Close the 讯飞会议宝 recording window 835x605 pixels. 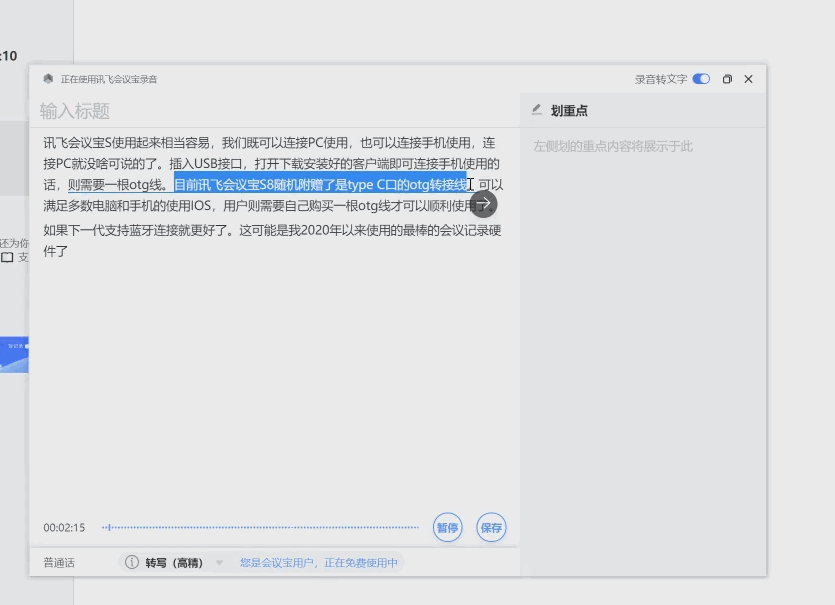pos(748,79)
